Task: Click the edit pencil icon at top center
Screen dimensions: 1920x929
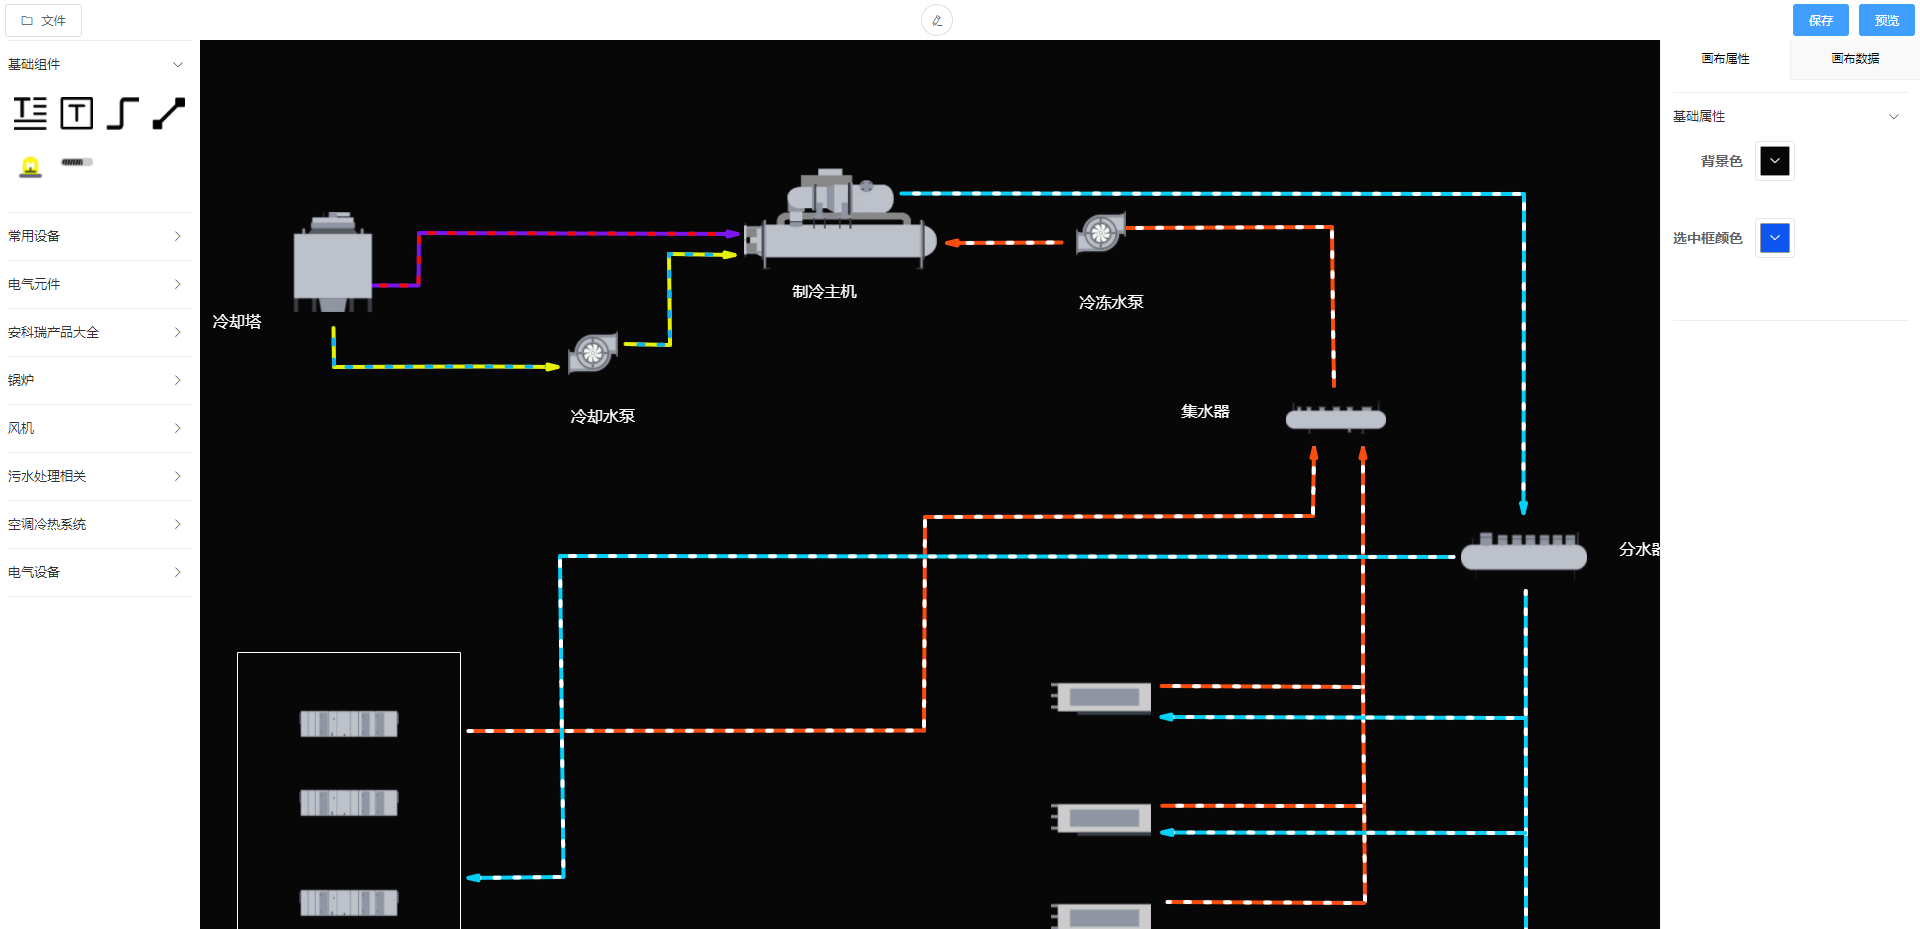Action: 937,20
